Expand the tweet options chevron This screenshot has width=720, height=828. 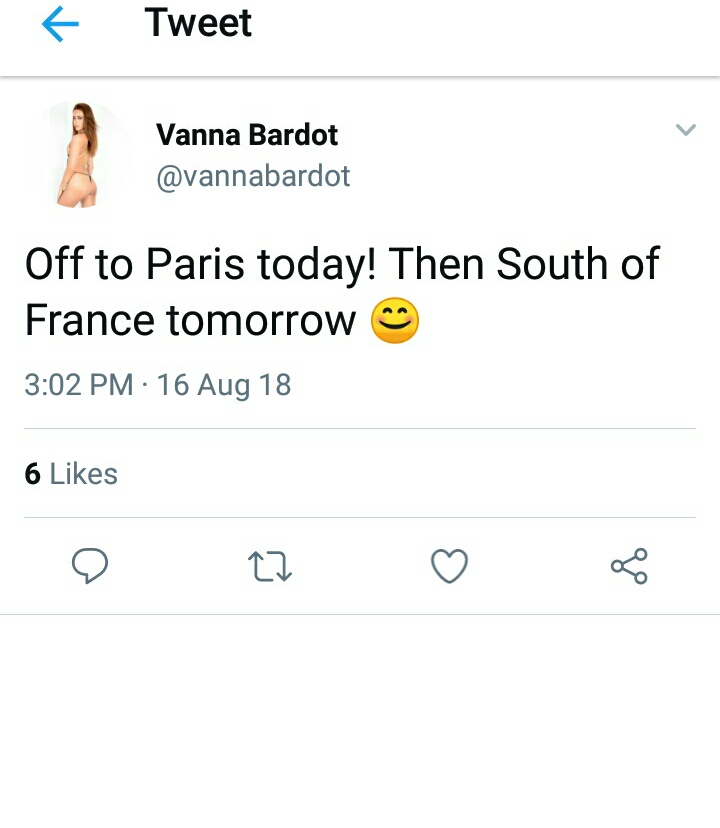(x=685, y=130)
